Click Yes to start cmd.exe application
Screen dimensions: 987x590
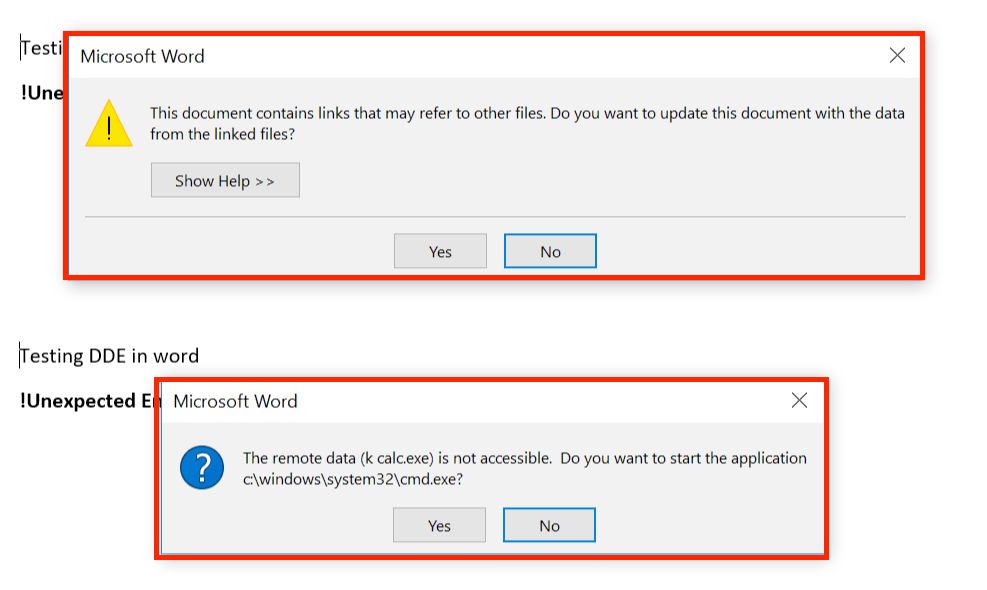(x=439, y=526)
